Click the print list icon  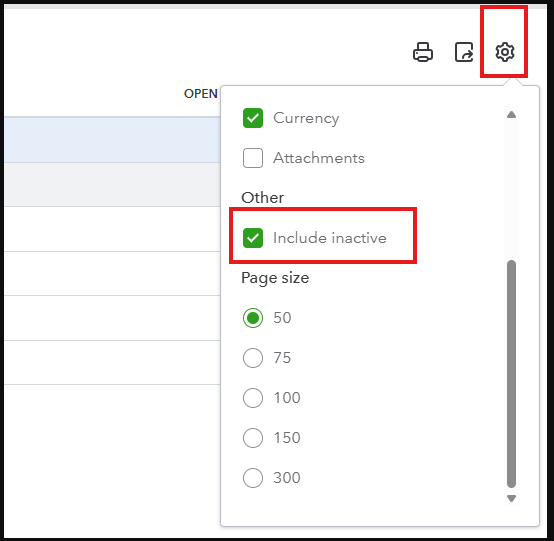[x=423, y=52]
